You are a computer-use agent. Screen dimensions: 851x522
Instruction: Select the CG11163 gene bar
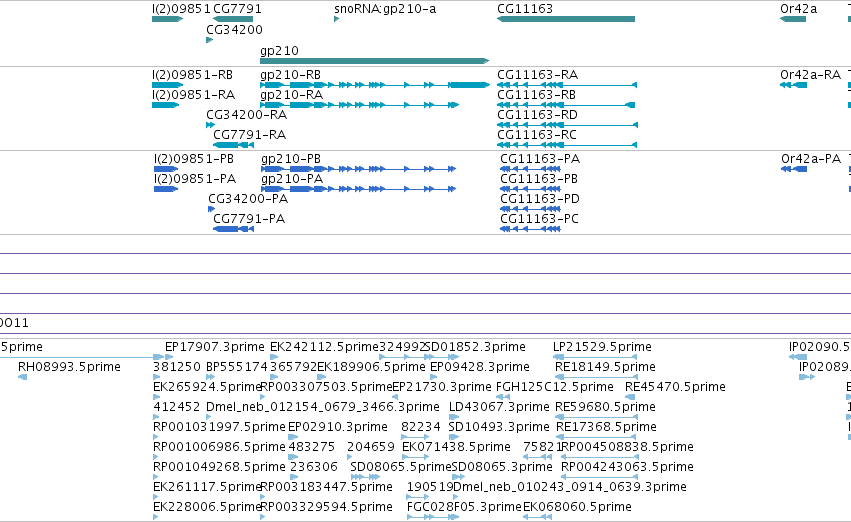[566, 19]
